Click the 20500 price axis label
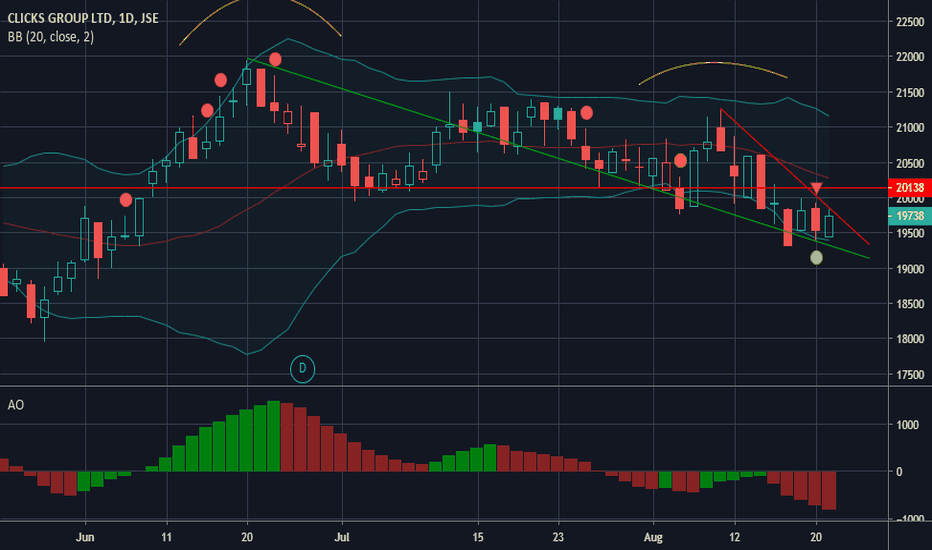 coord(910,164)
